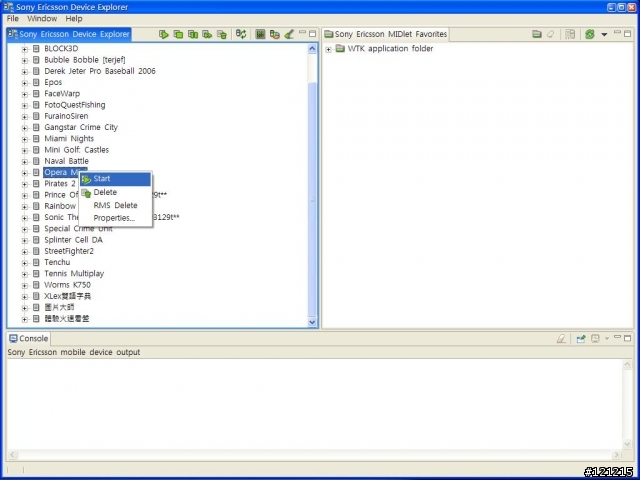The width and height of the screenshot is (640, 480).
Task: Select the Sony Ericsson Device Explorer tab
Action: tap(69, 34)
